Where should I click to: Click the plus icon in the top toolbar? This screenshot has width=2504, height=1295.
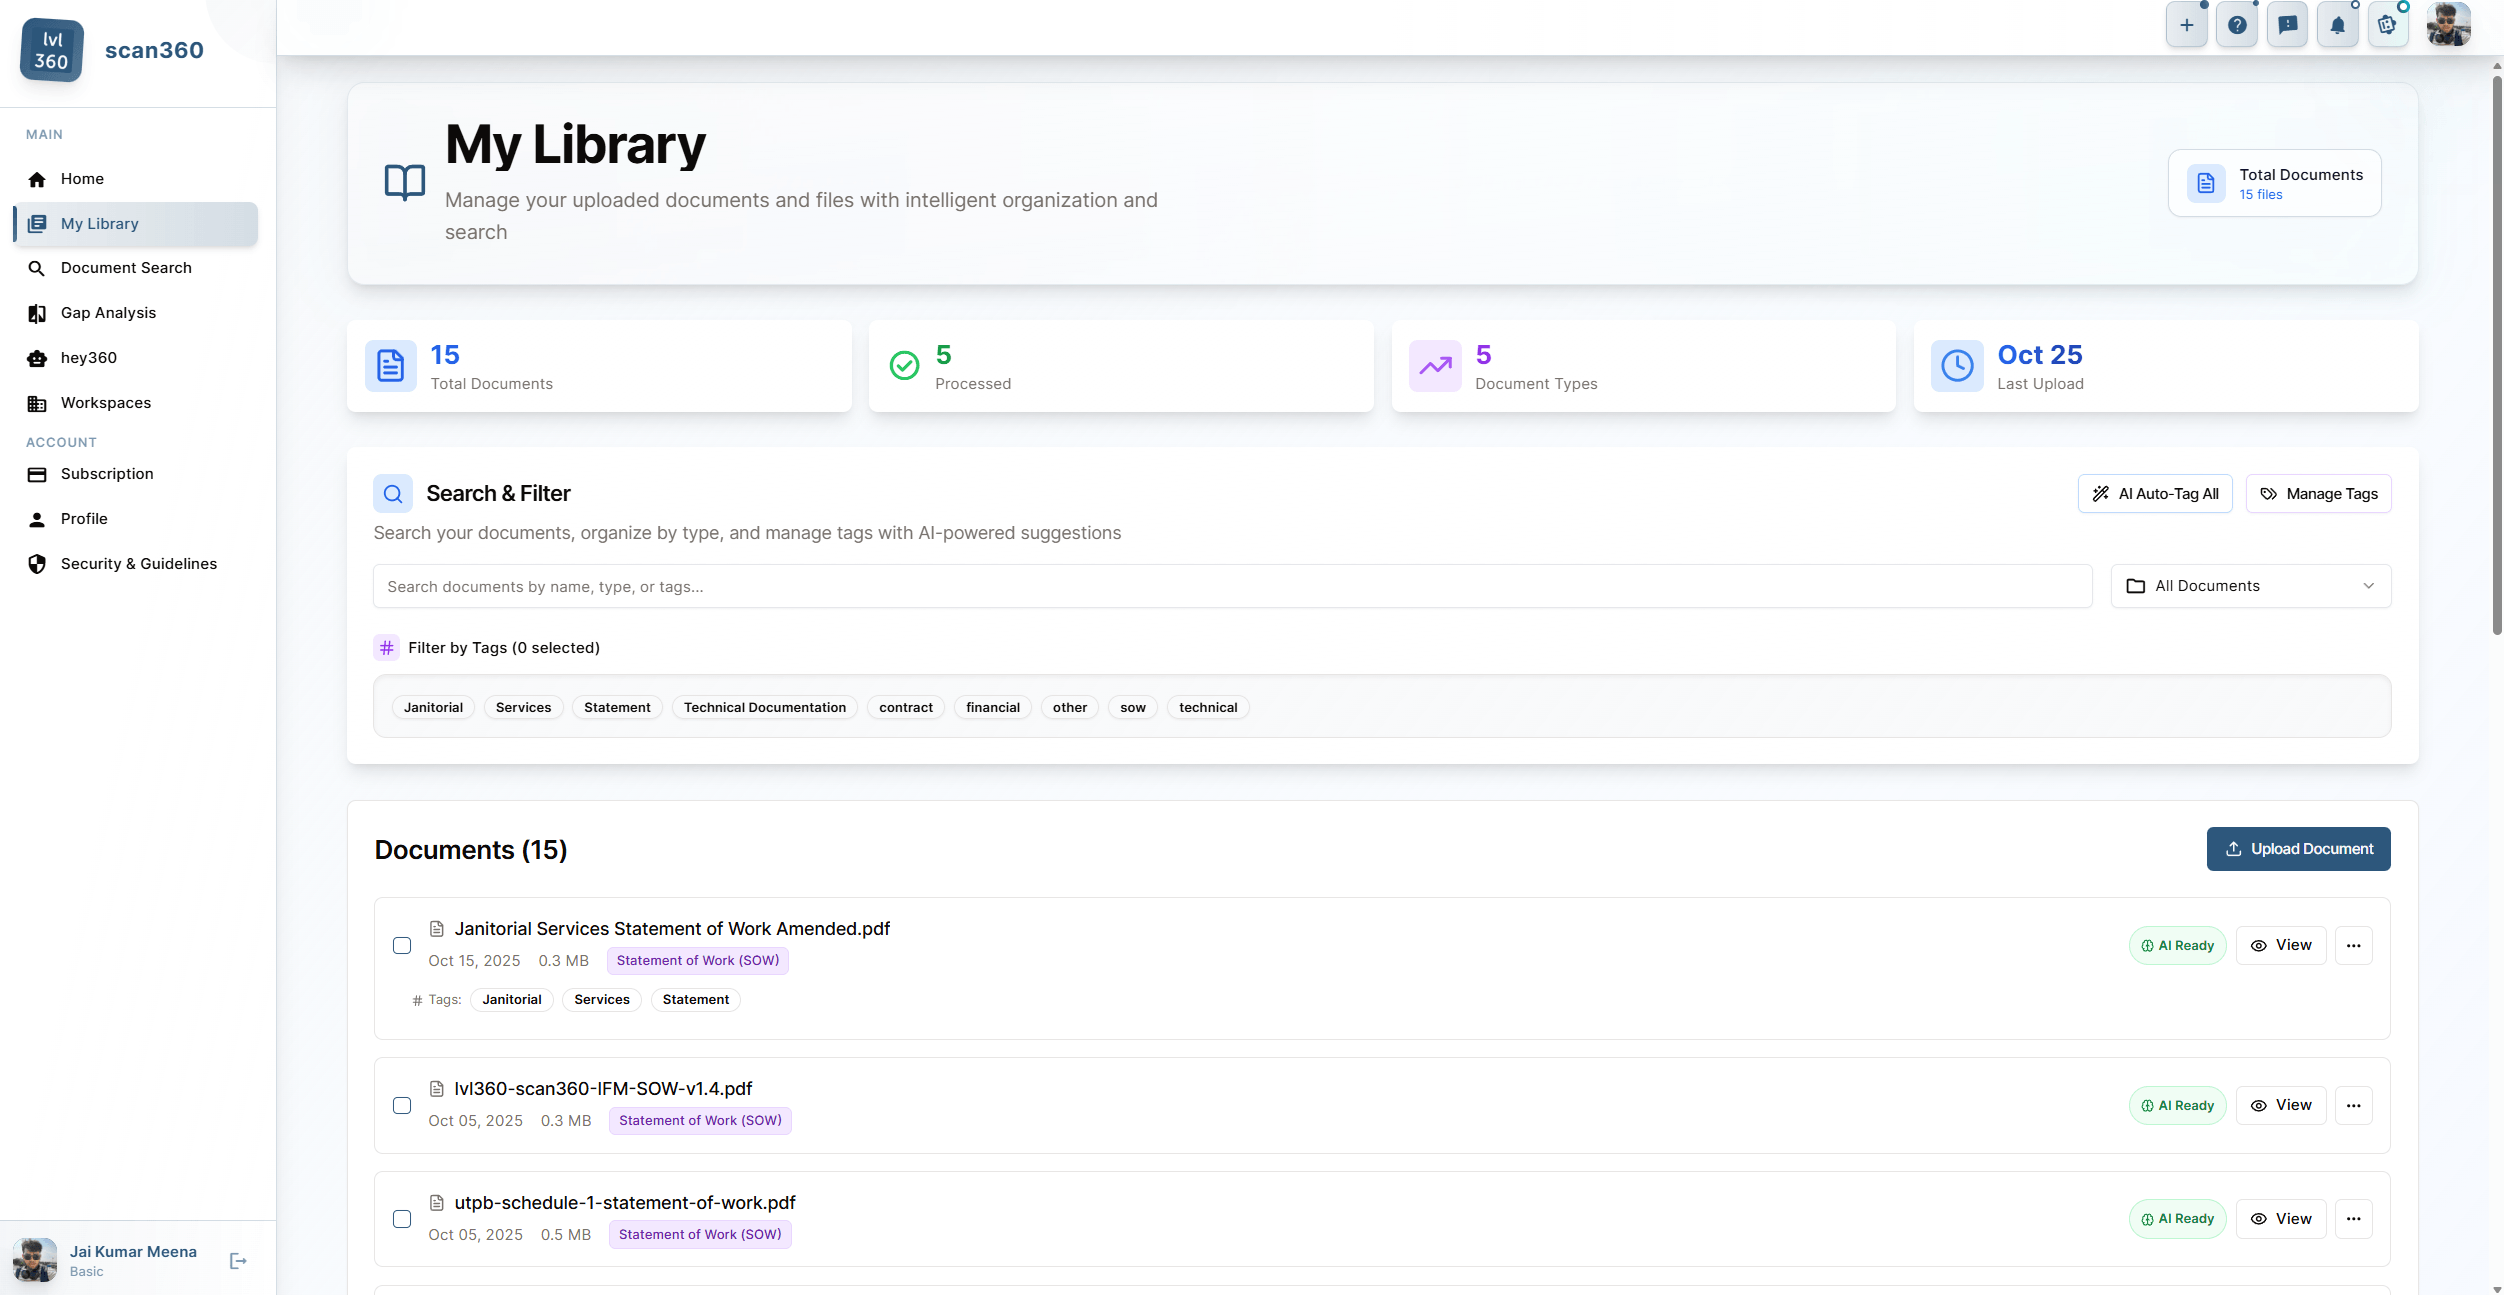[2187, 24]
